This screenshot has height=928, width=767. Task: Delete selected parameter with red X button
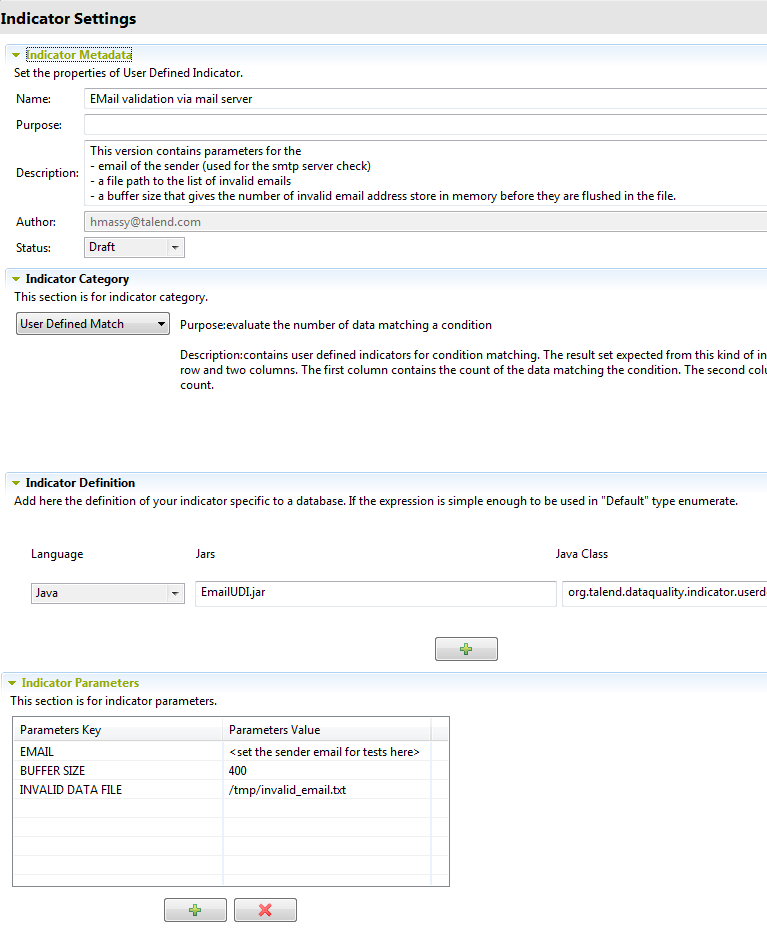pyautogui.click(x=265, y=910)
